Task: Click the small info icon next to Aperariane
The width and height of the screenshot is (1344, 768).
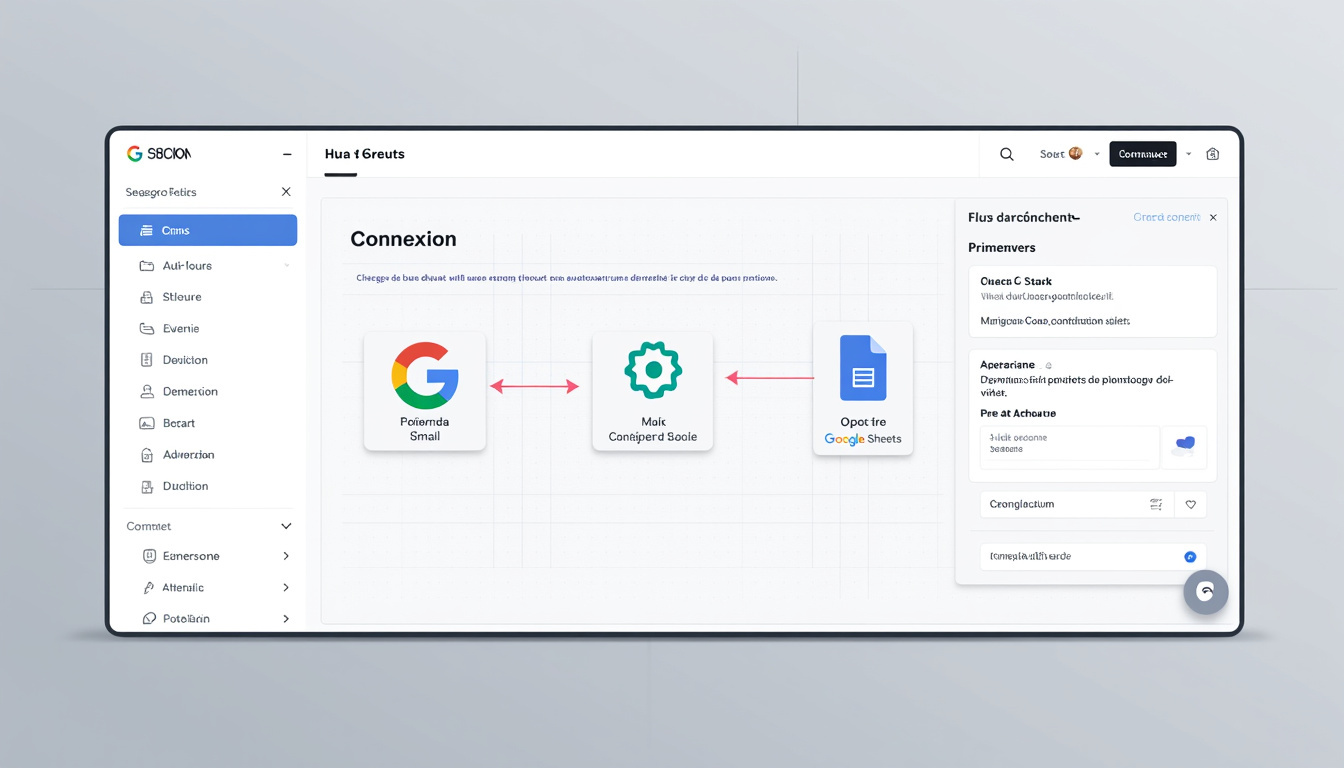Action: pyautogui.click(x=1047, y=366)
